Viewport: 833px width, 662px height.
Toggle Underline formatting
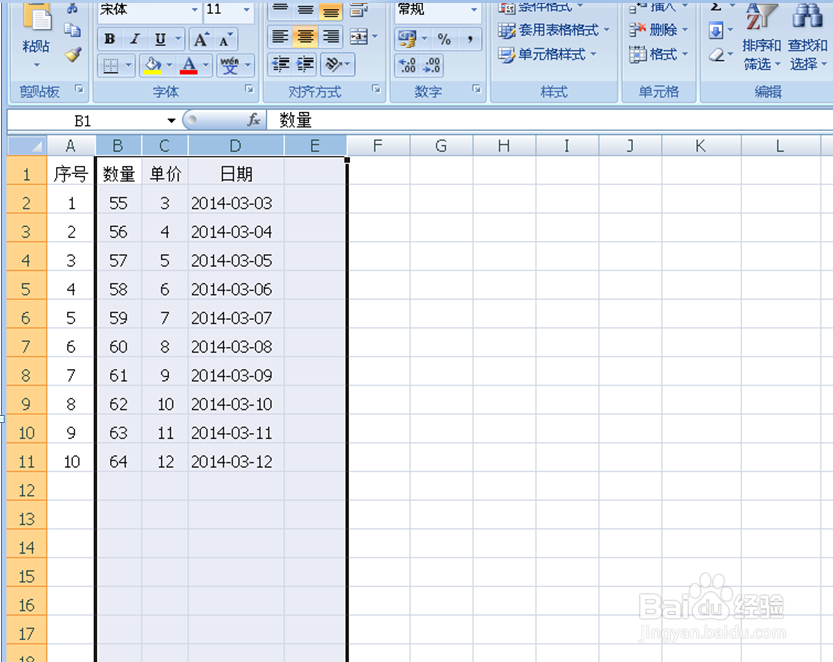click(x=160, y=39)
